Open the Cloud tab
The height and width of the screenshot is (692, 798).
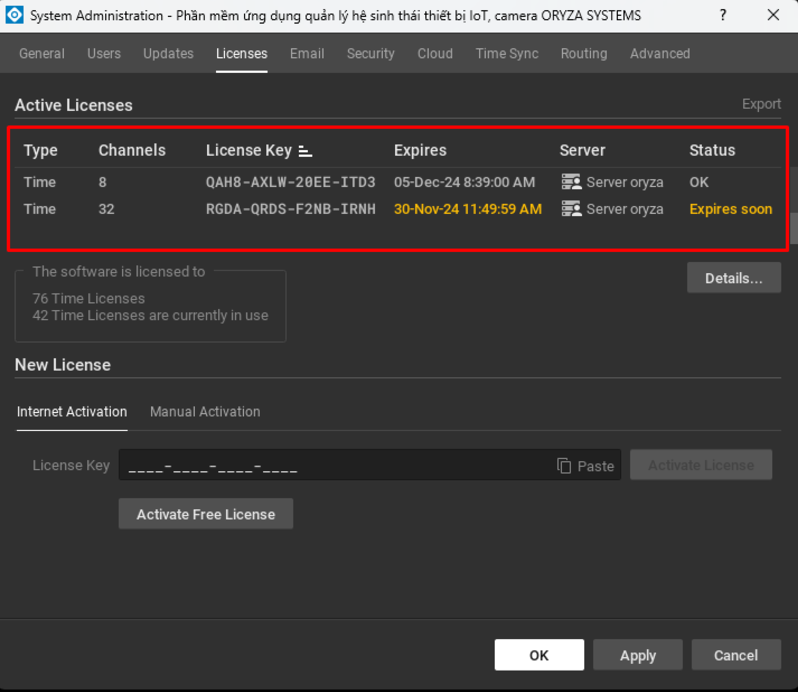point(435,53)
